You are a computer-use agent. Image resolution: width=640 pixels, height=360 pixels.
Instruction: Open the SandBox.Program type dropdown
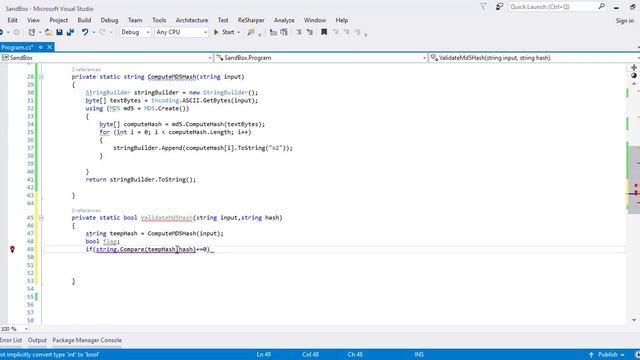pos(321,58)
